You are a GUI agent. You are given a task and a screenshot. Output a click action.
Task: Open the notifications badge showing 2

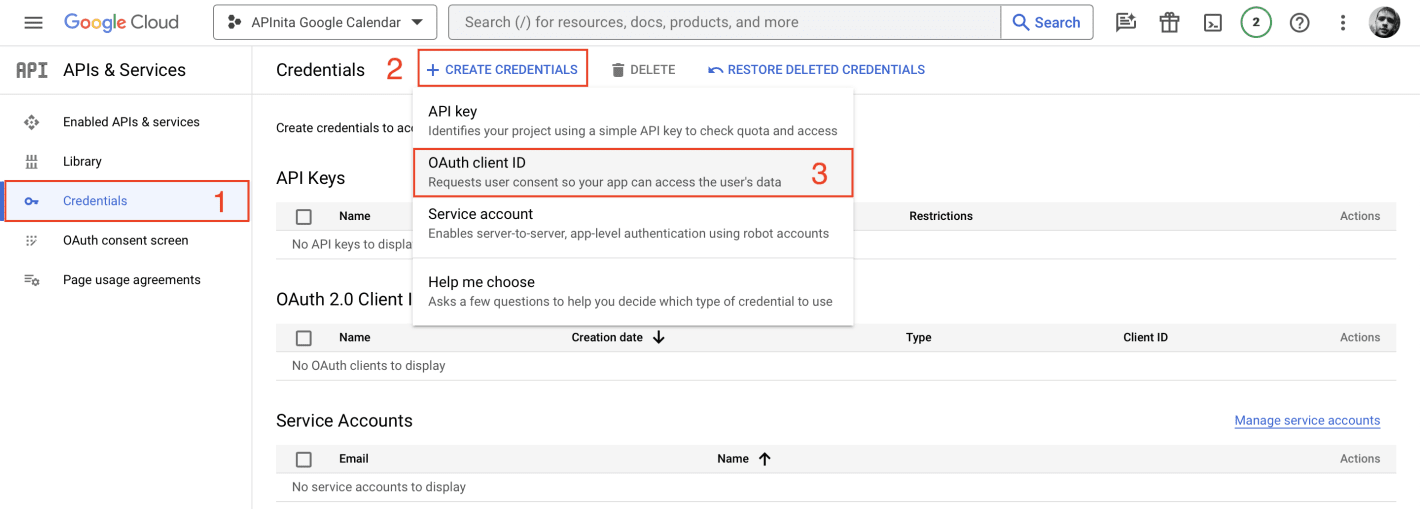1256,22
